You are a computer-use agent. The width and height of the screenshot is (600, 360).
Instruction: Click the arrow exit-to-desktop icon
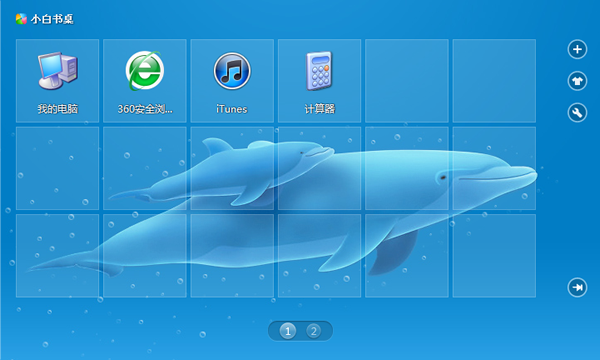[x=577, y=287]
